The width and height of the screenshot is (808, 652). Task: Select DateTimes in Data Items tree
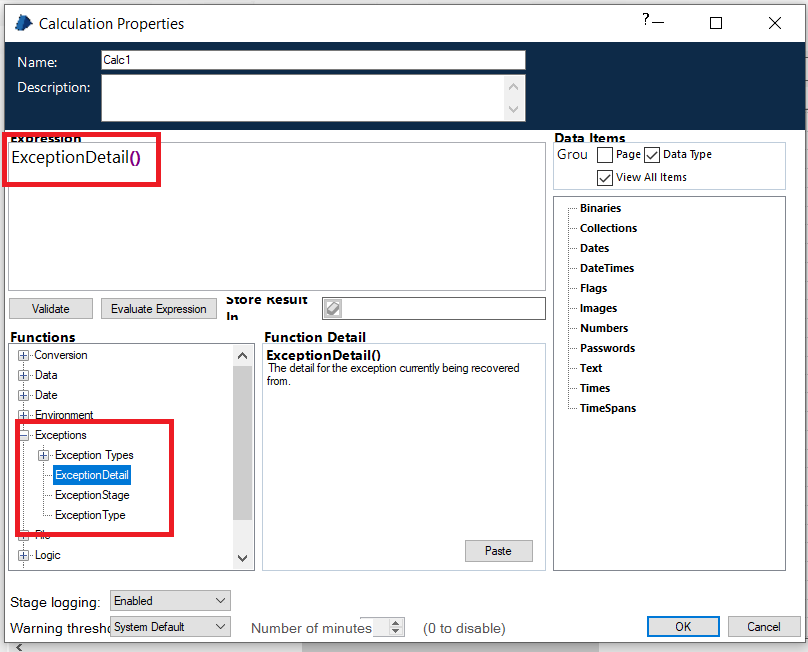[607, 268]
